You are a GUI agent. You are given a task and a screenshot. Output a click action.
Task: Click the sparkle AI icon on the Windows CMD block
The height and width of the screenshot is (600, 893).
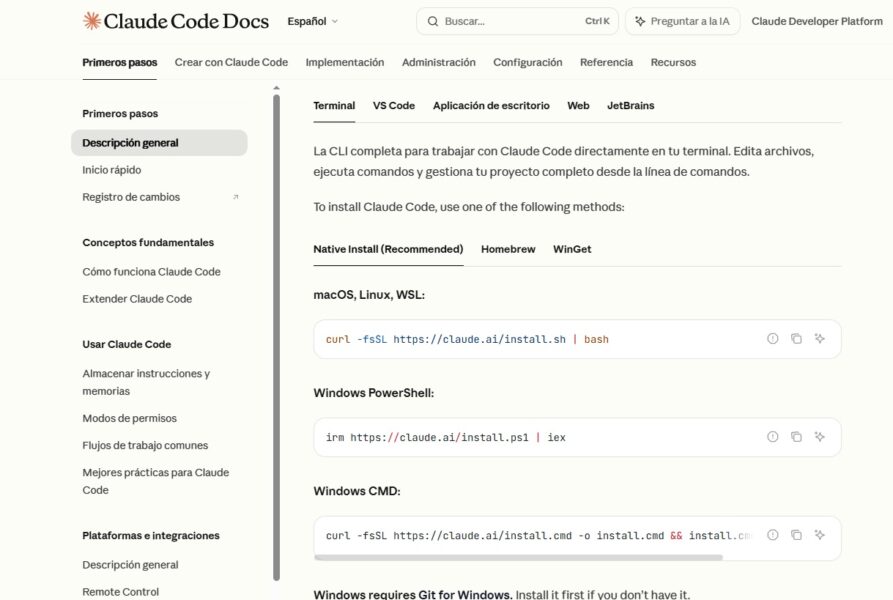pos(819,535)
